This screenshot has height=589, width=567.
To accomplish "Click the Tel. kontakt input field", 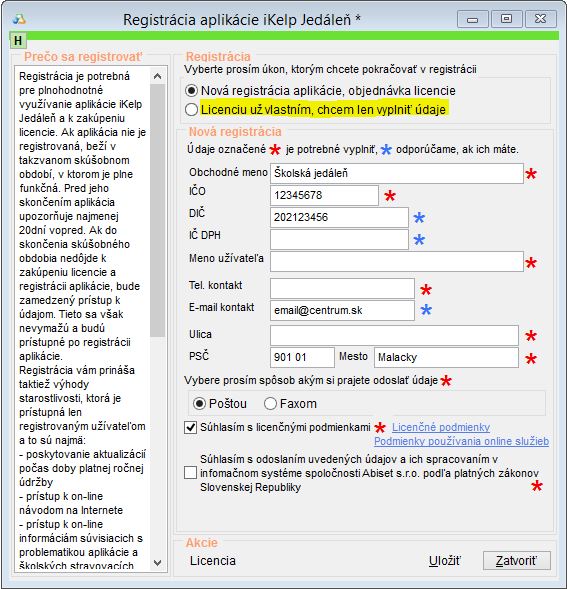I will [x=342, y=288].
